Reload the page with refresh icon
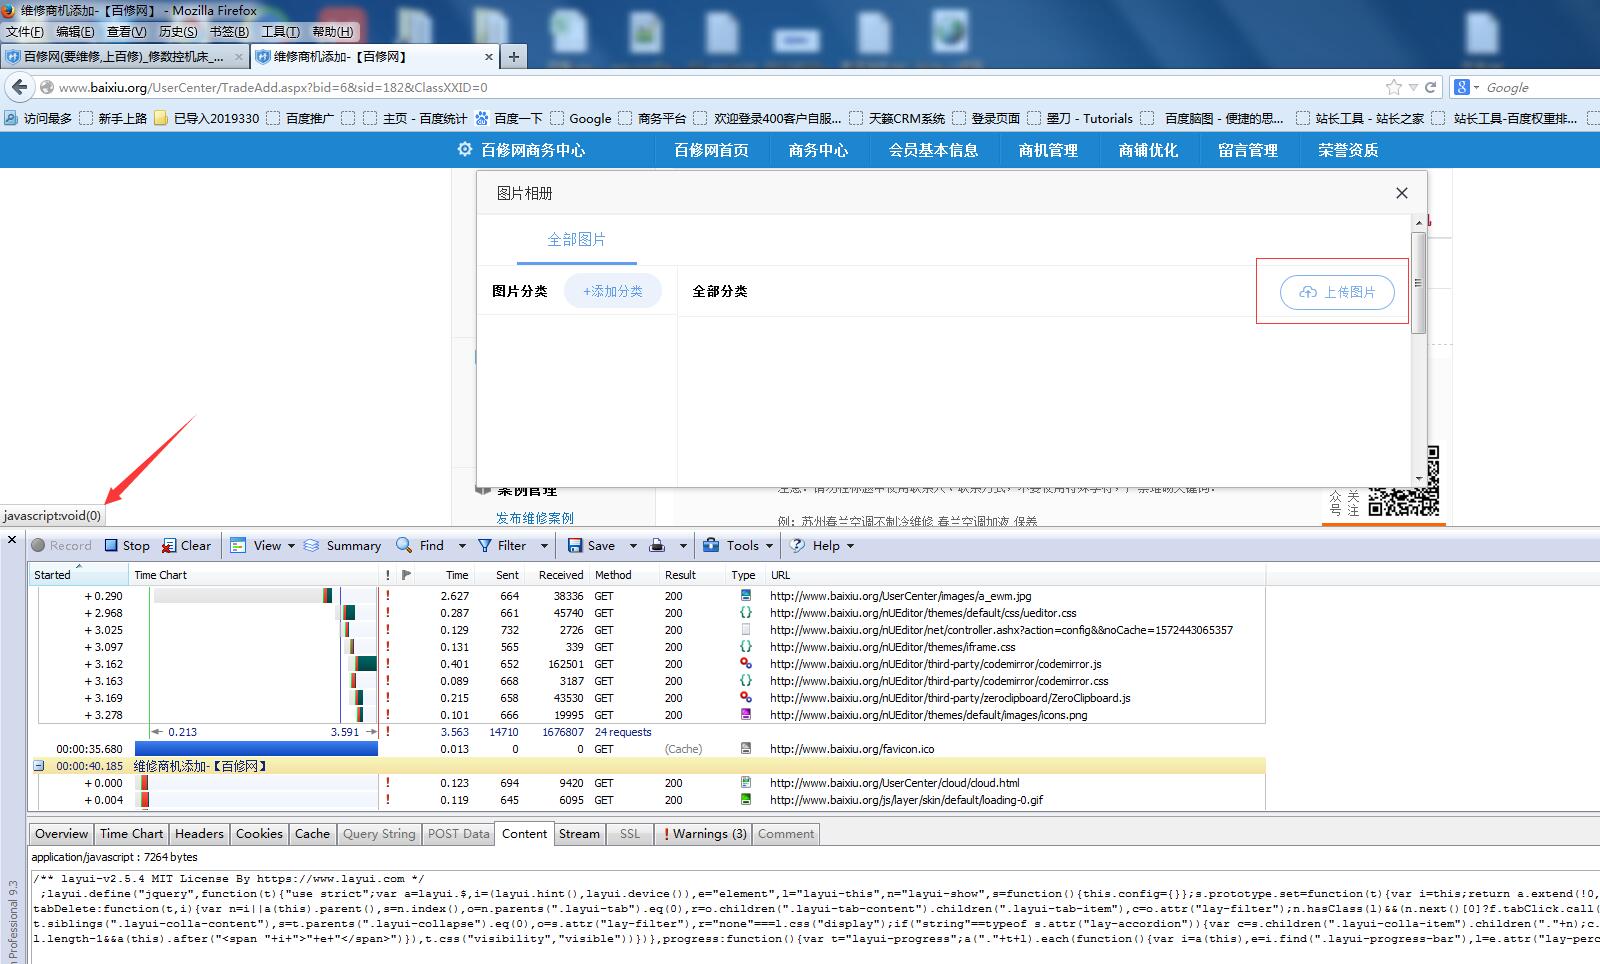This screenshot has height=964, width=1600. click(x=1430, y=87)
